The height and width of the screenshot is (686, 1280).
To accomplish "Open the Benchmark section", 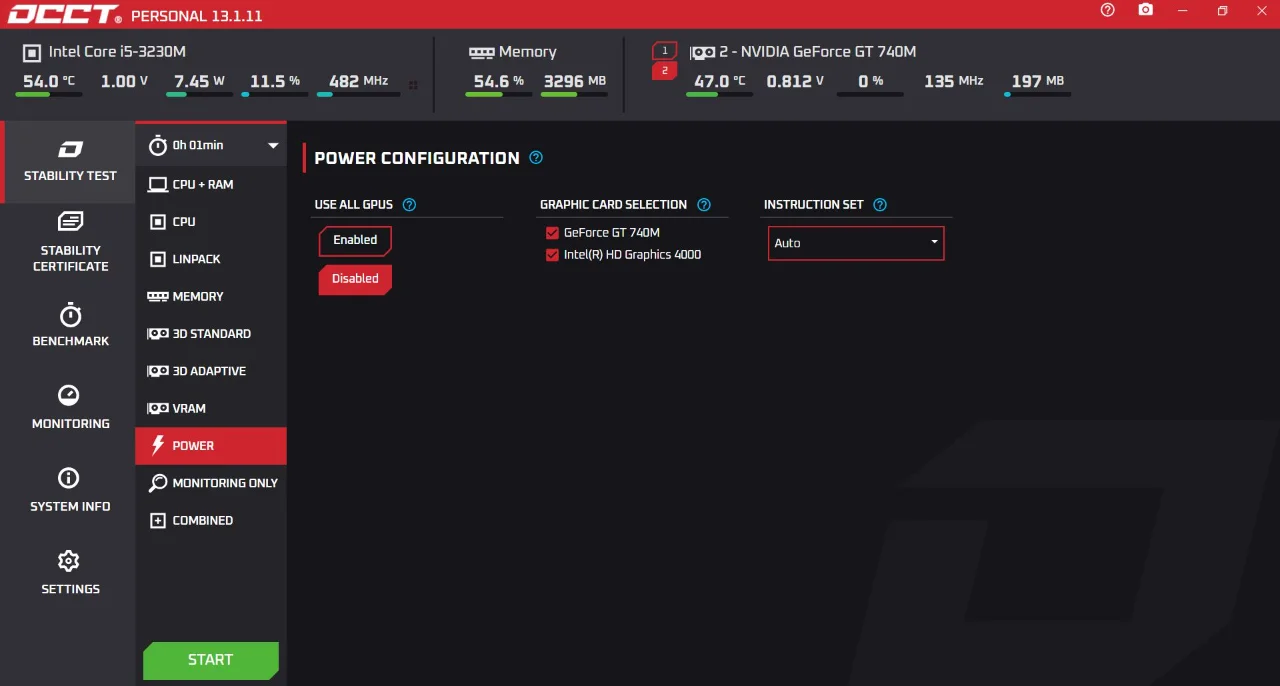I will tap(70, 325).
